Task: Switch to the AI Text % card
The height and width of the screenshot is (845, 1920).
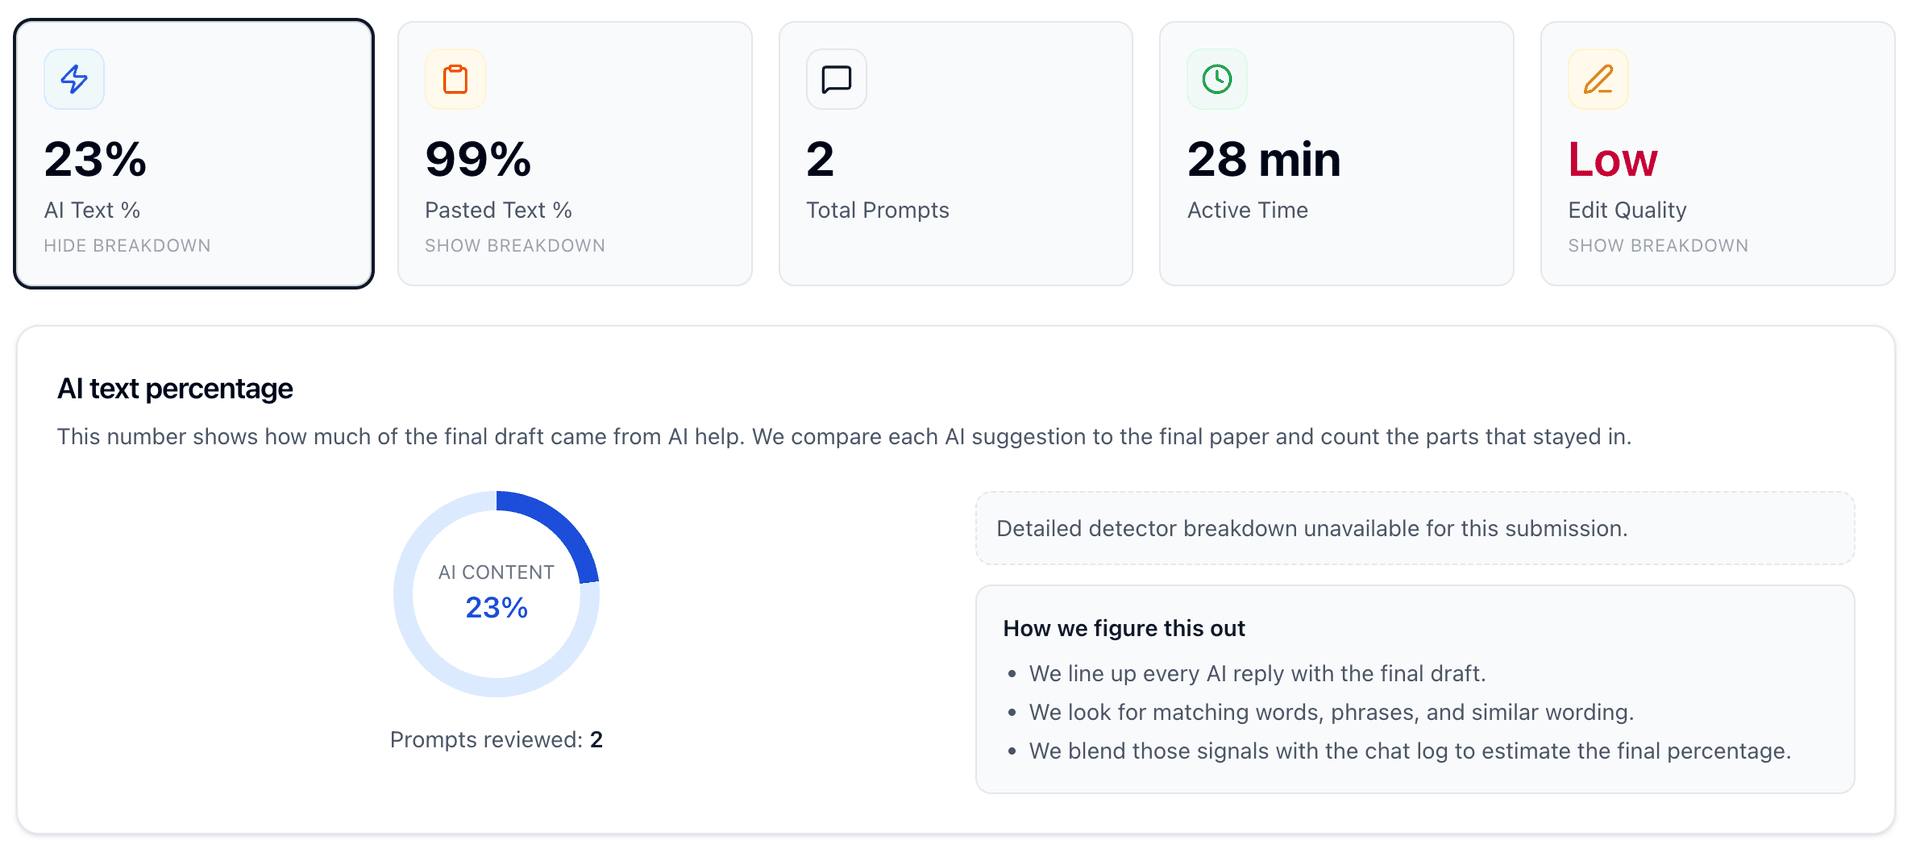Action: click(193, 152)
